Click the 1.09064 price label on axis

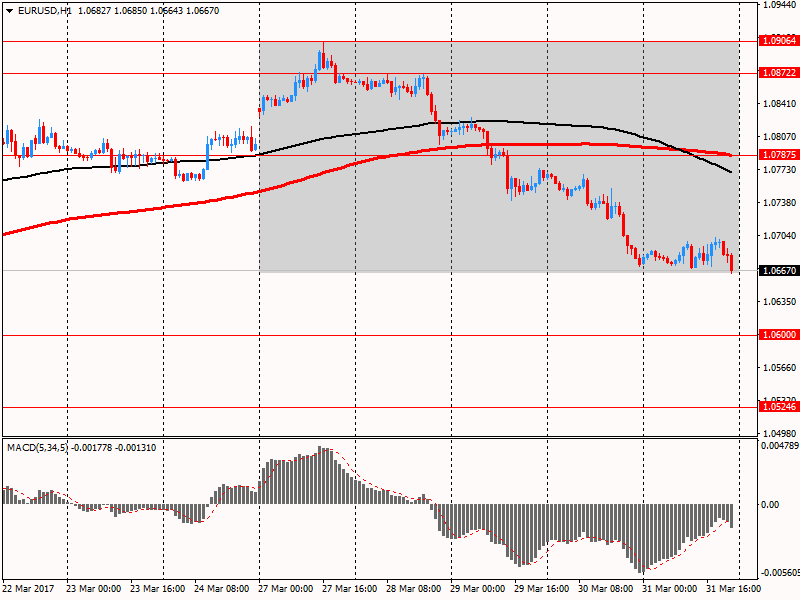(x=778, y=42)
